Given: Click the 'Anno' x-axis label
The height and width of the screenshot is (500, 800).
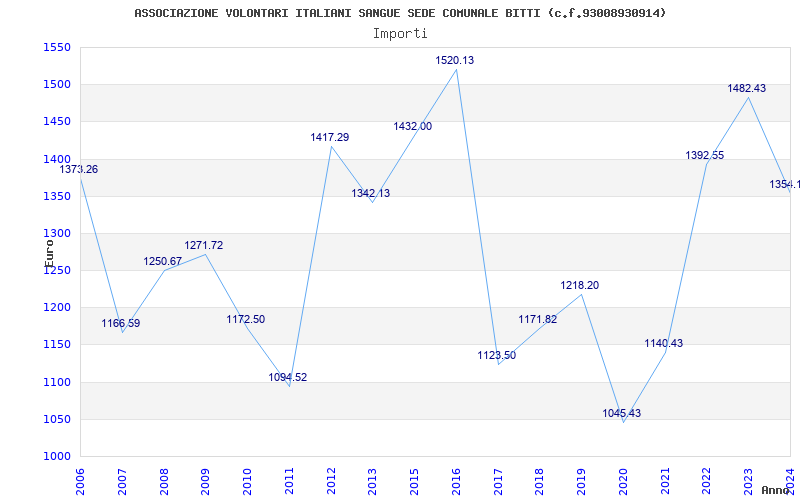Looking at the screenshot, I should point(775,490).
